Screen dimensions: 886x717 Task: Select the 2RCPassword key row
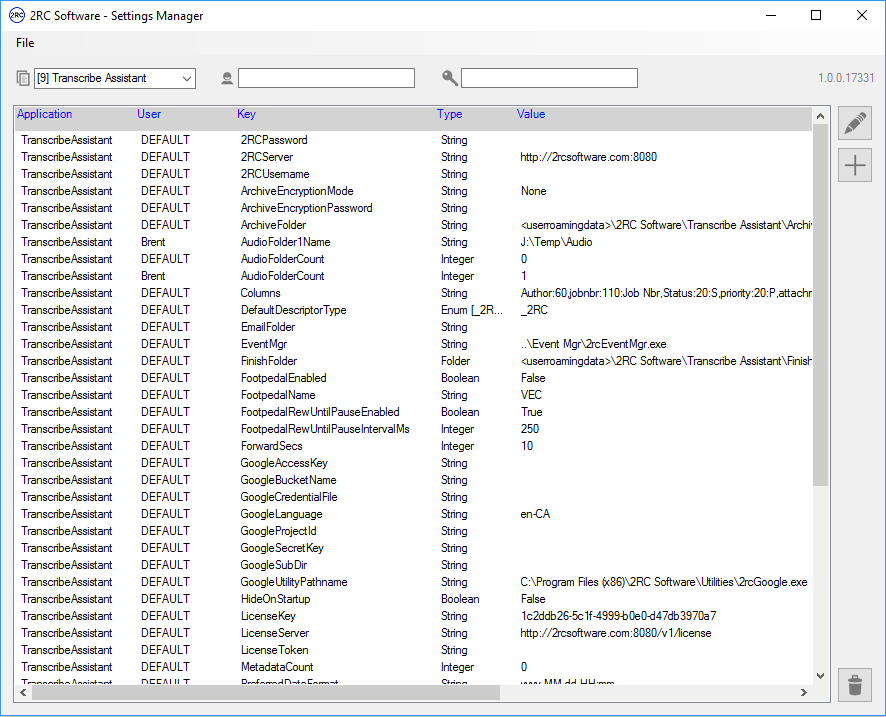(x=413, y=140)
